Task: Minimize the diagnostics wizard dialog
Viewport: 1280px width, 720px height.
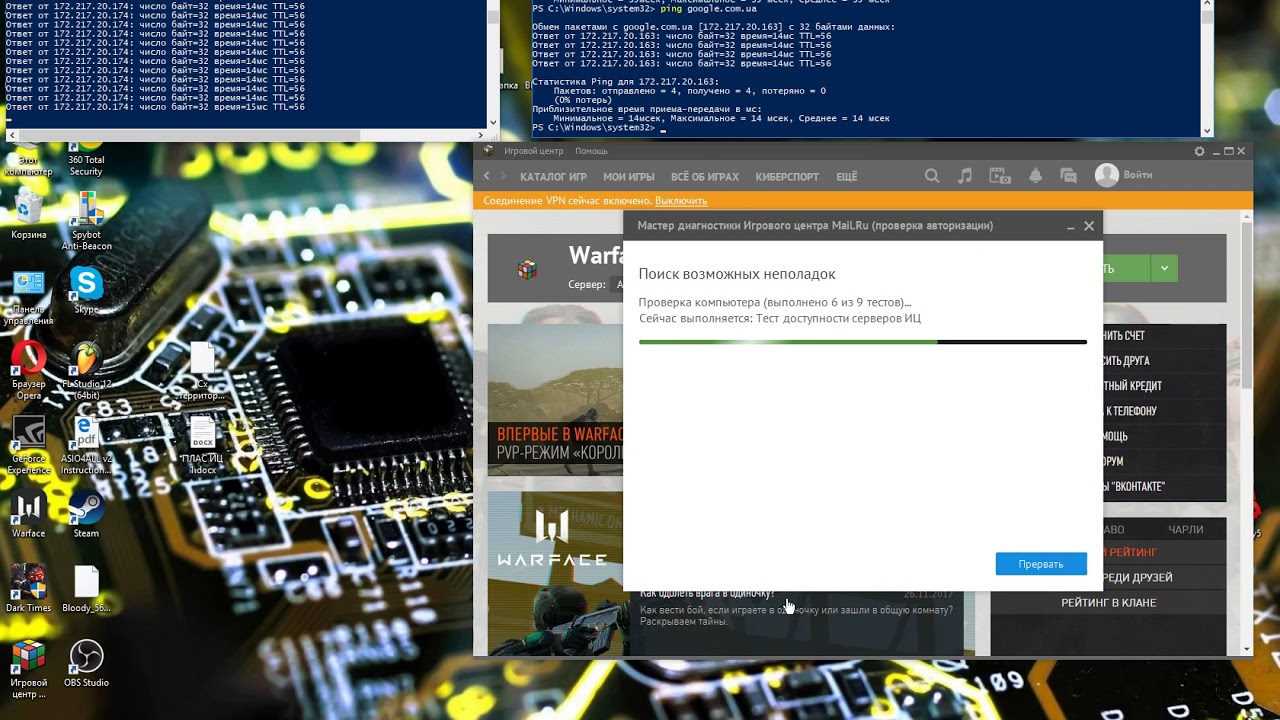Action: tap(1070, 226)
